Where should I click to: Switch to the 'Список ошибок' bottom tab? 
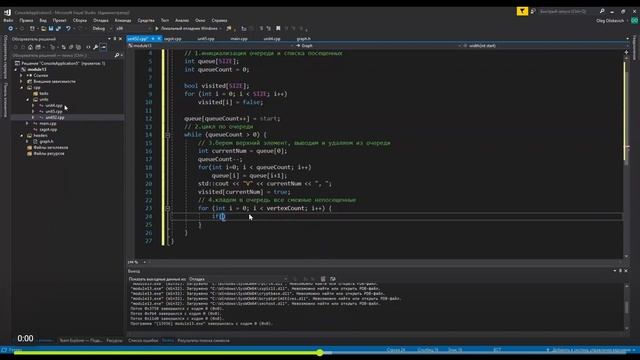pos(143,340)
